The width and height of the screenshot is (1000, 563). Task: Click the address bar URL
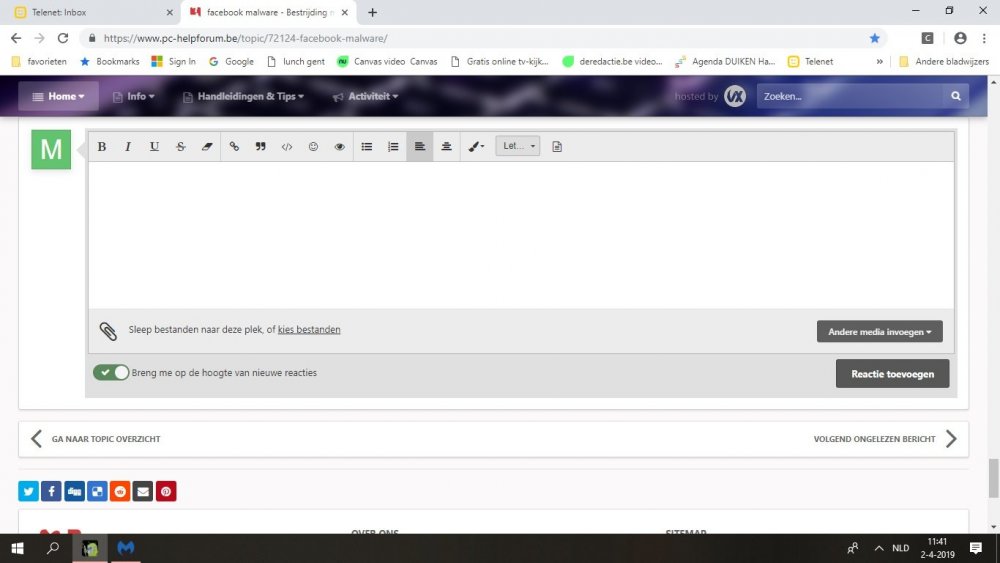[x=245, y=38]
